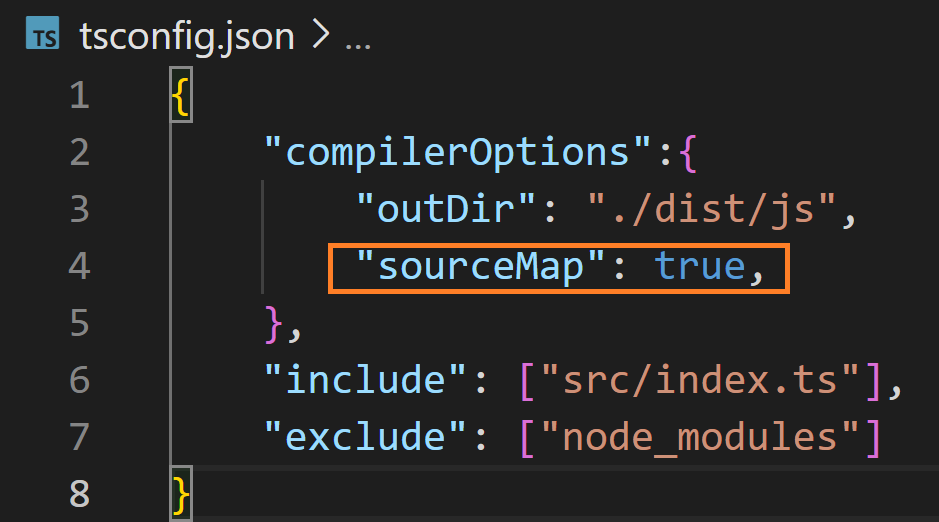Click line number 8 in gutter
Image resolution: width=939 pixels, height=522 pixels.
click(x=80, y=494)
